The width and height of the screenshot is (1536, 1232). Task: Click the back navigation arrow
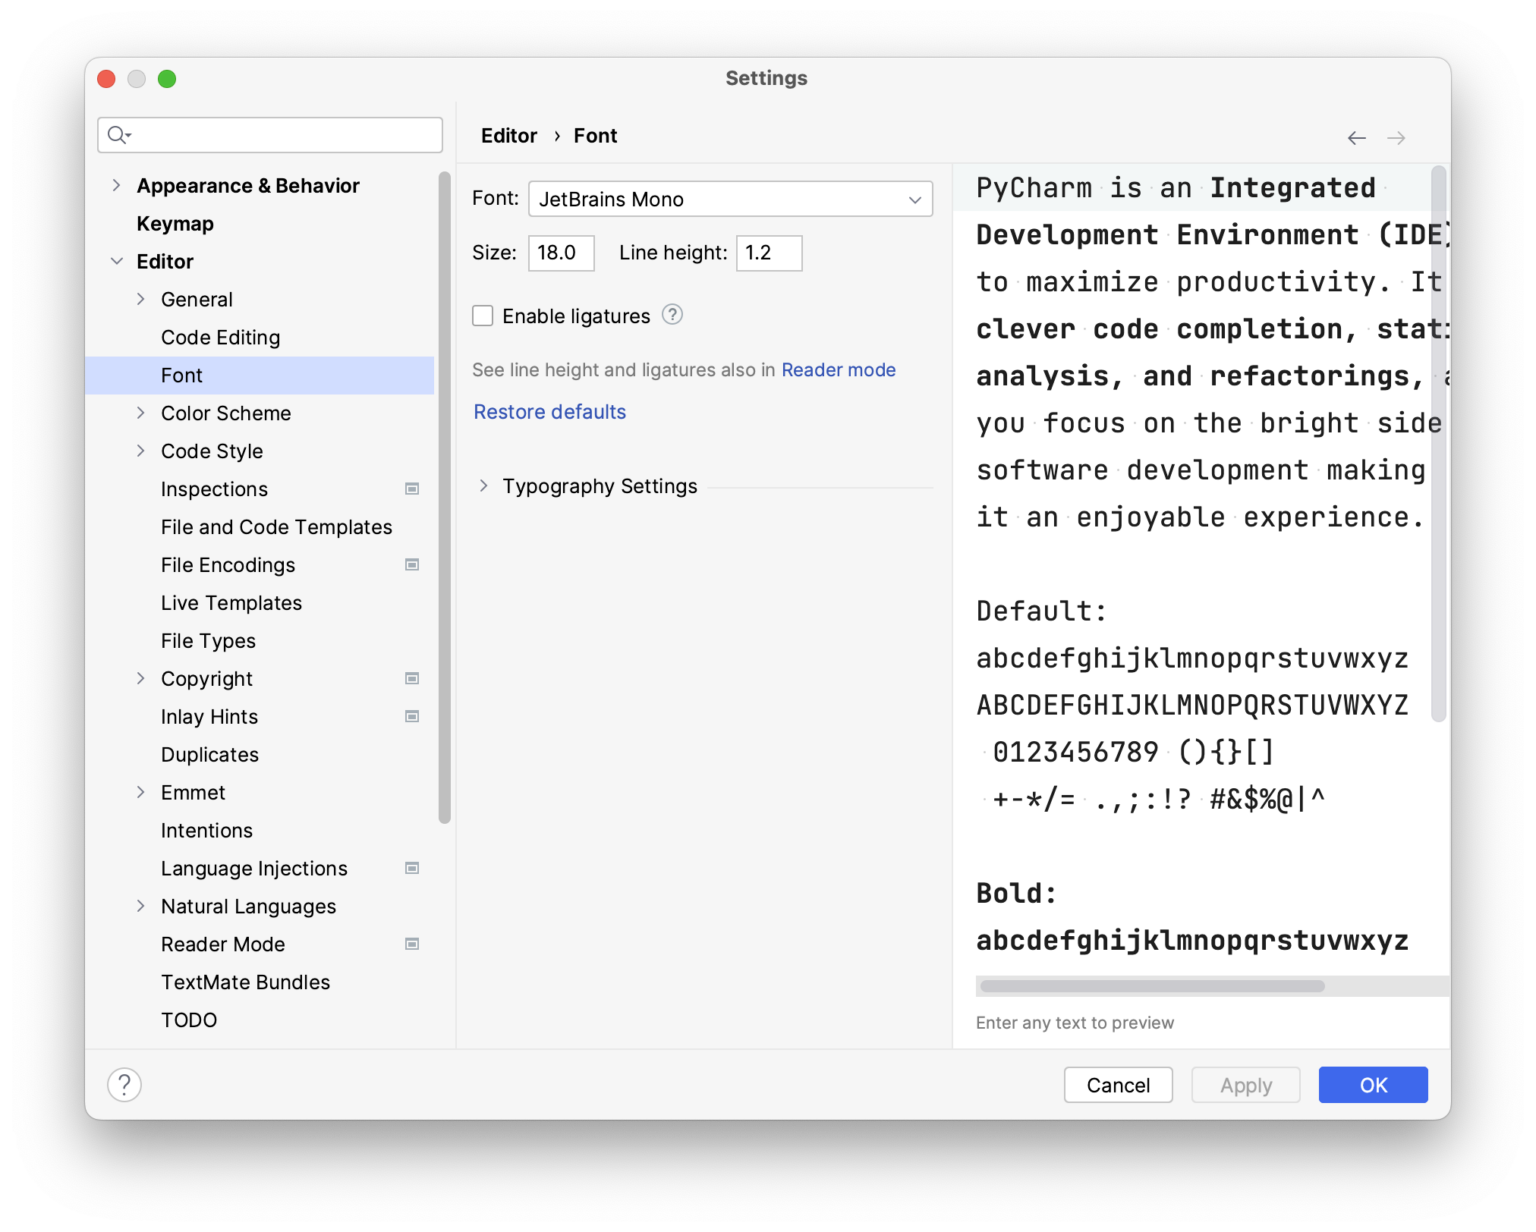[x=1356, y=138]
